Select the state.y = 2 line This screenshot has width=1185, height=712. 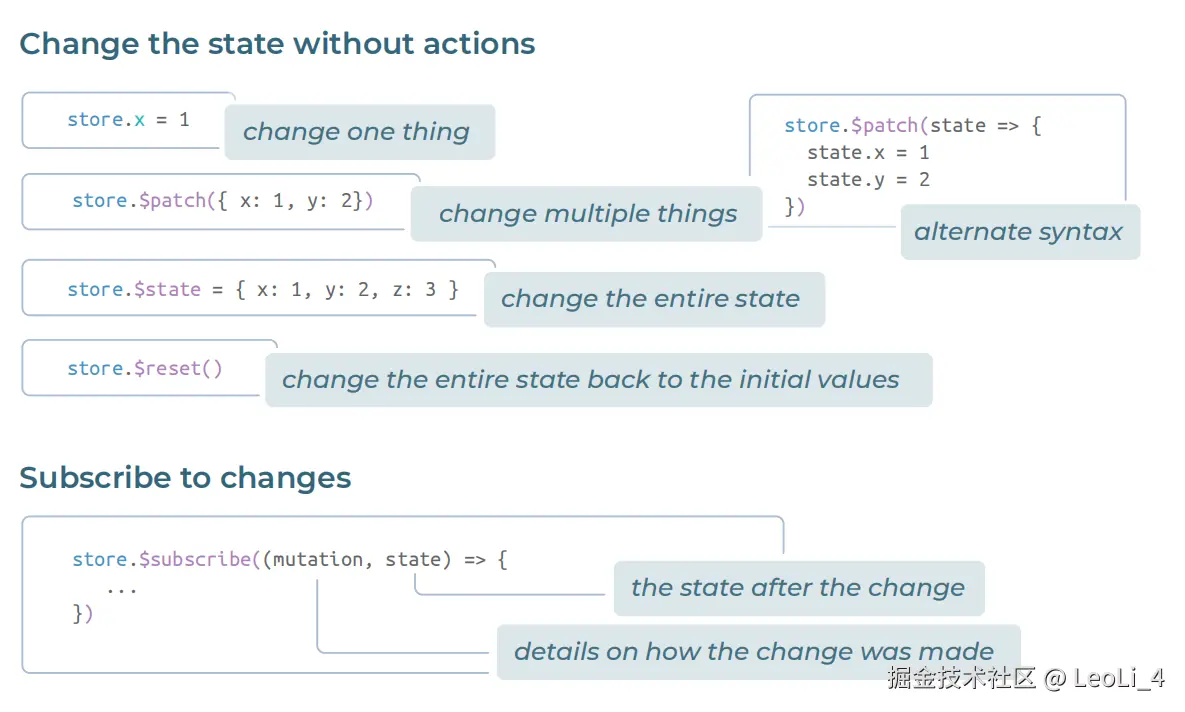[868, 180]
